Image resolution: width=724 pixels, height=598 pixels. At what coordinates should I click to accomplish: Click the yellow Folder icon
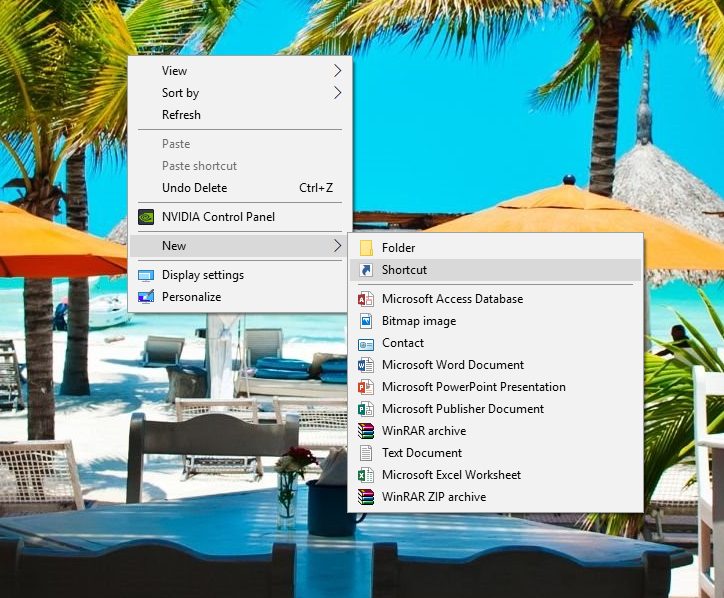coord(366,248)
